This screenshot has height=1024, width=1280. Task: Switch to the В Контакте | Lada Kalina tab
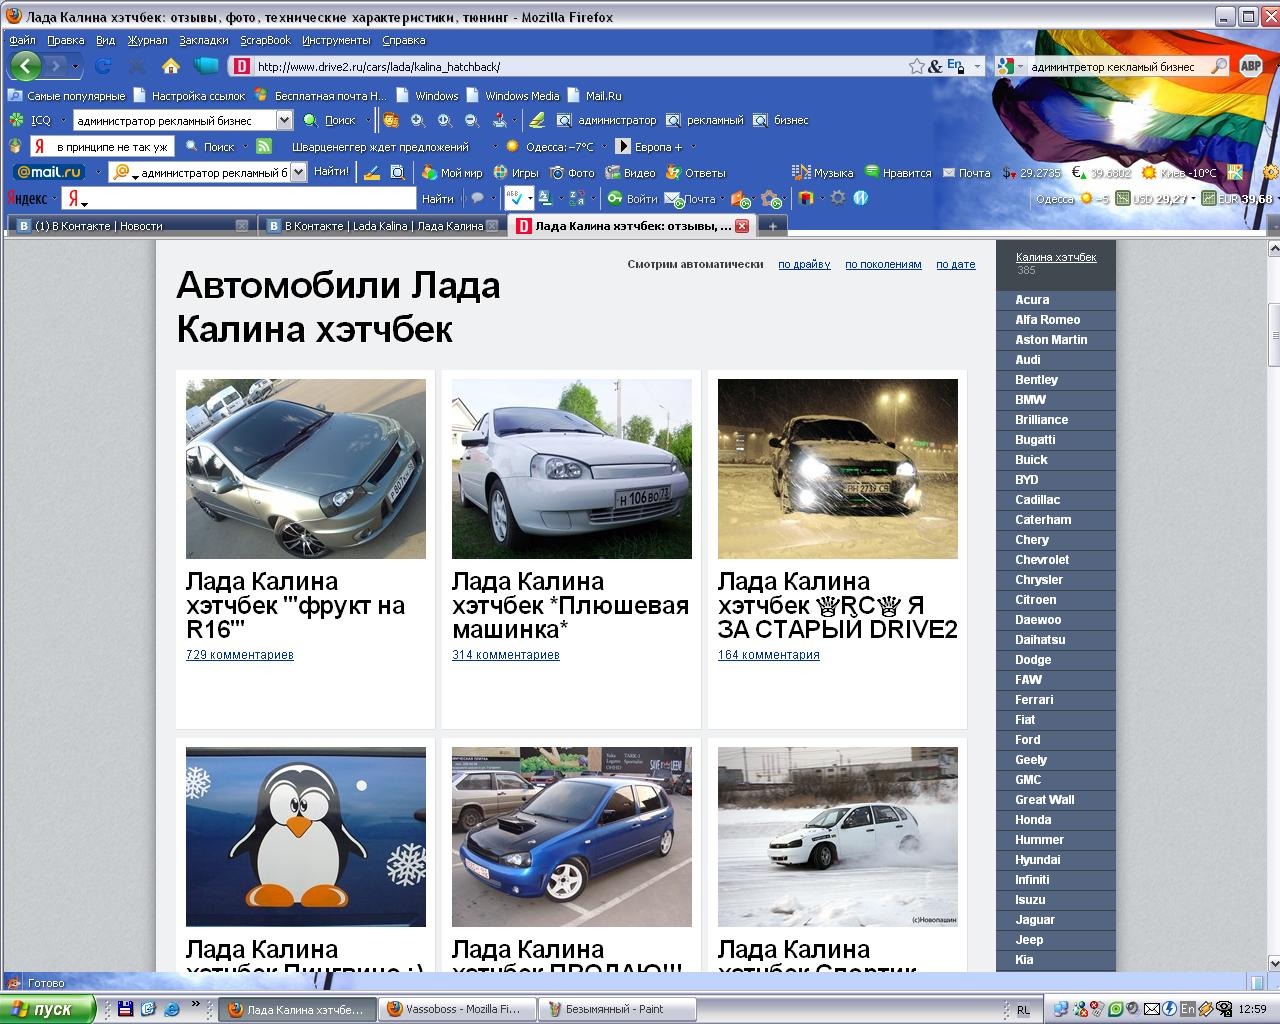381,226
